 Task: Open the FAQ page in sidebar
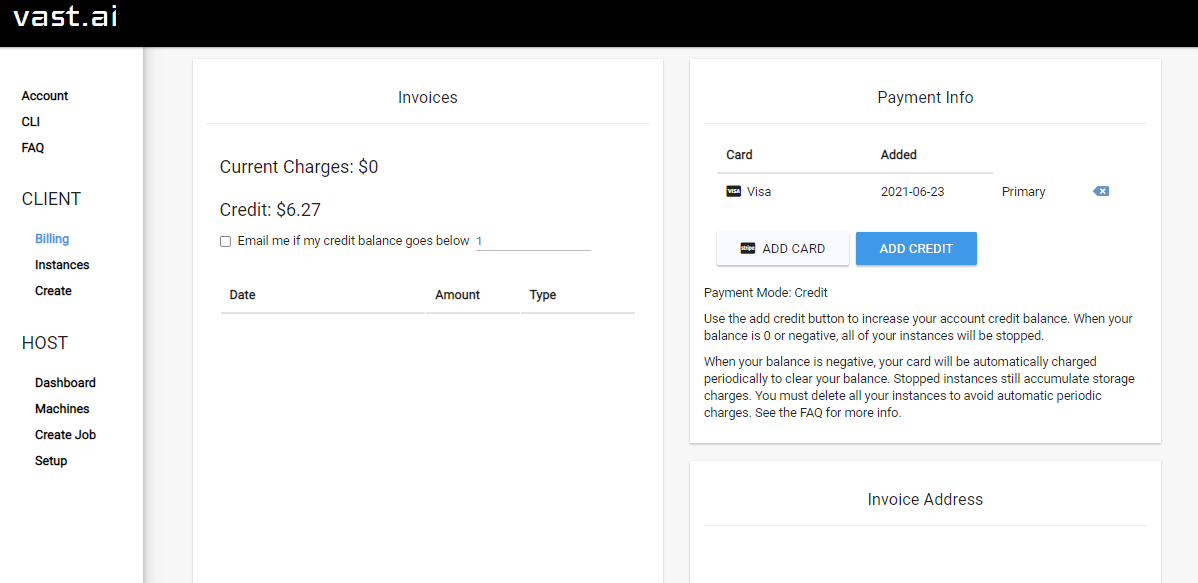pyautogui.click(x=33, y=148)
